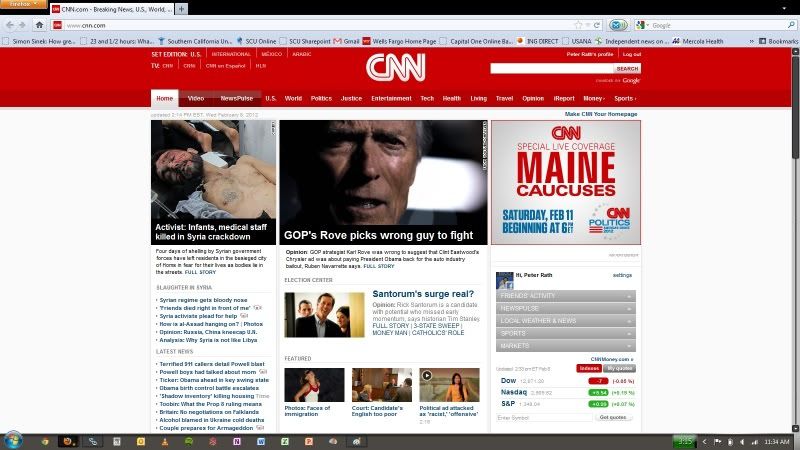Click the Get quotes button
Screen dimensions: 800x450
[613, 417]
